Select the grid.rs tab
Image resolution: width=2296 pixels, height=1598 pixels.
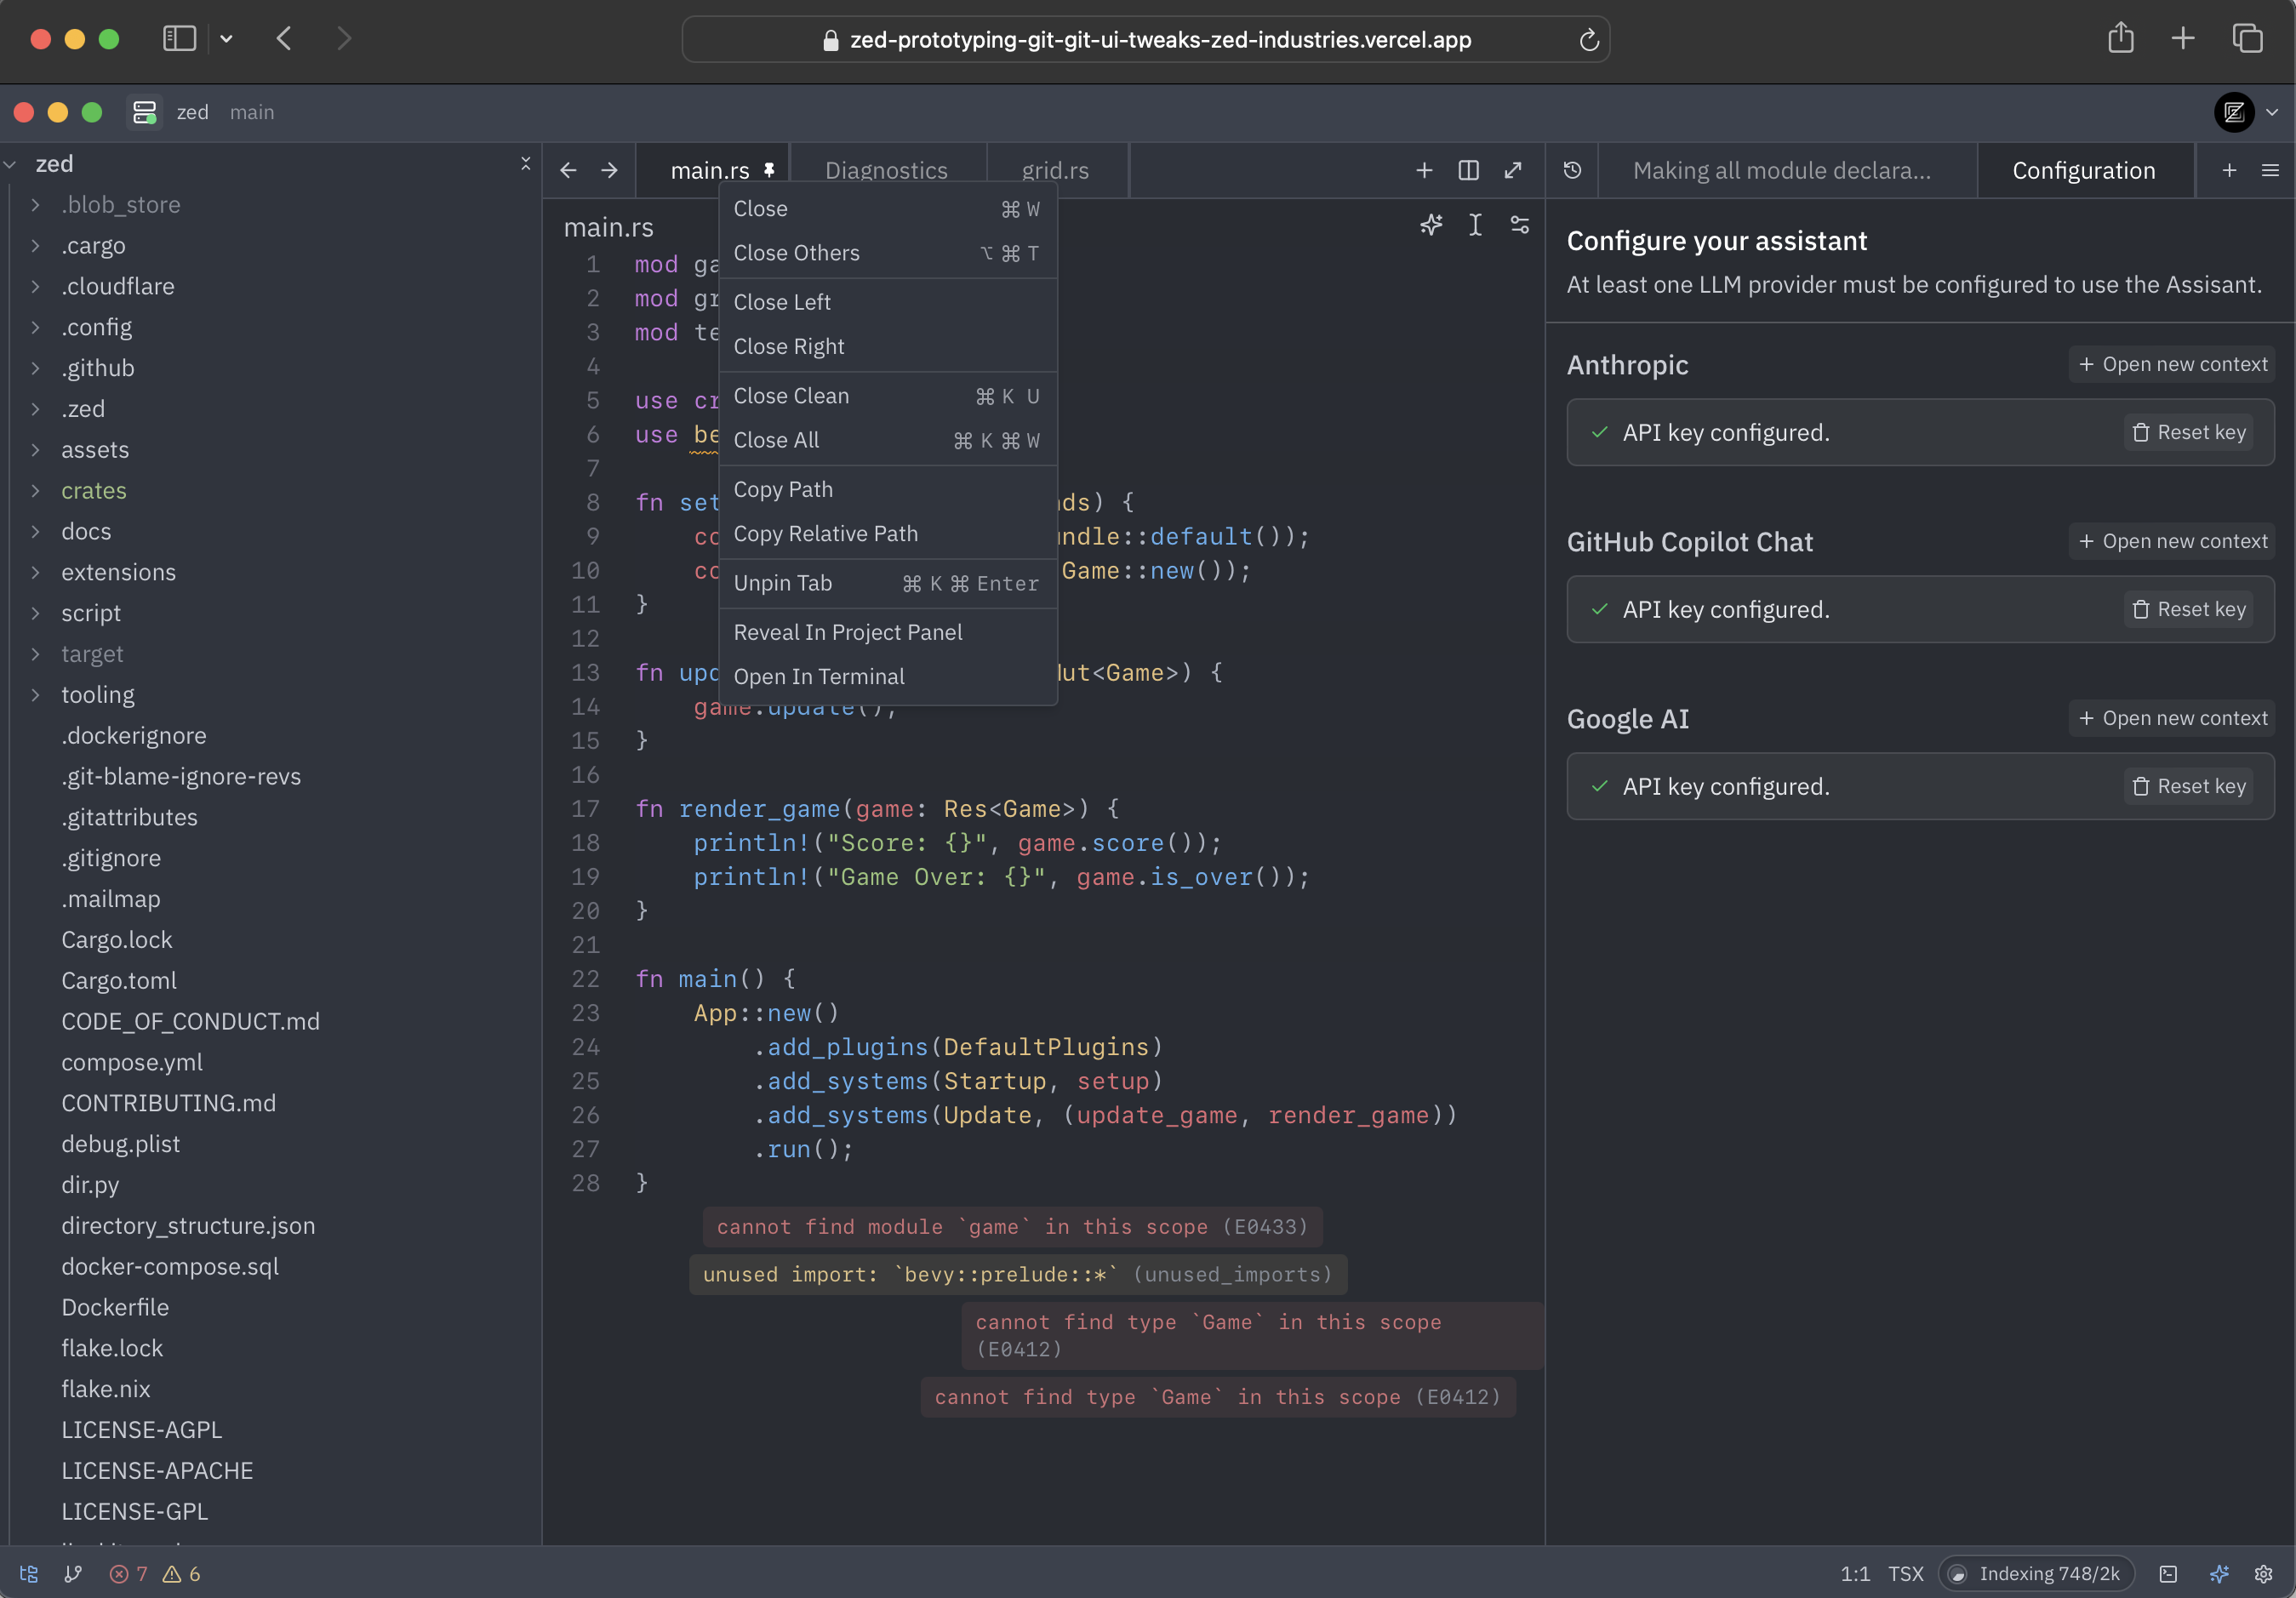point(1055,169)
